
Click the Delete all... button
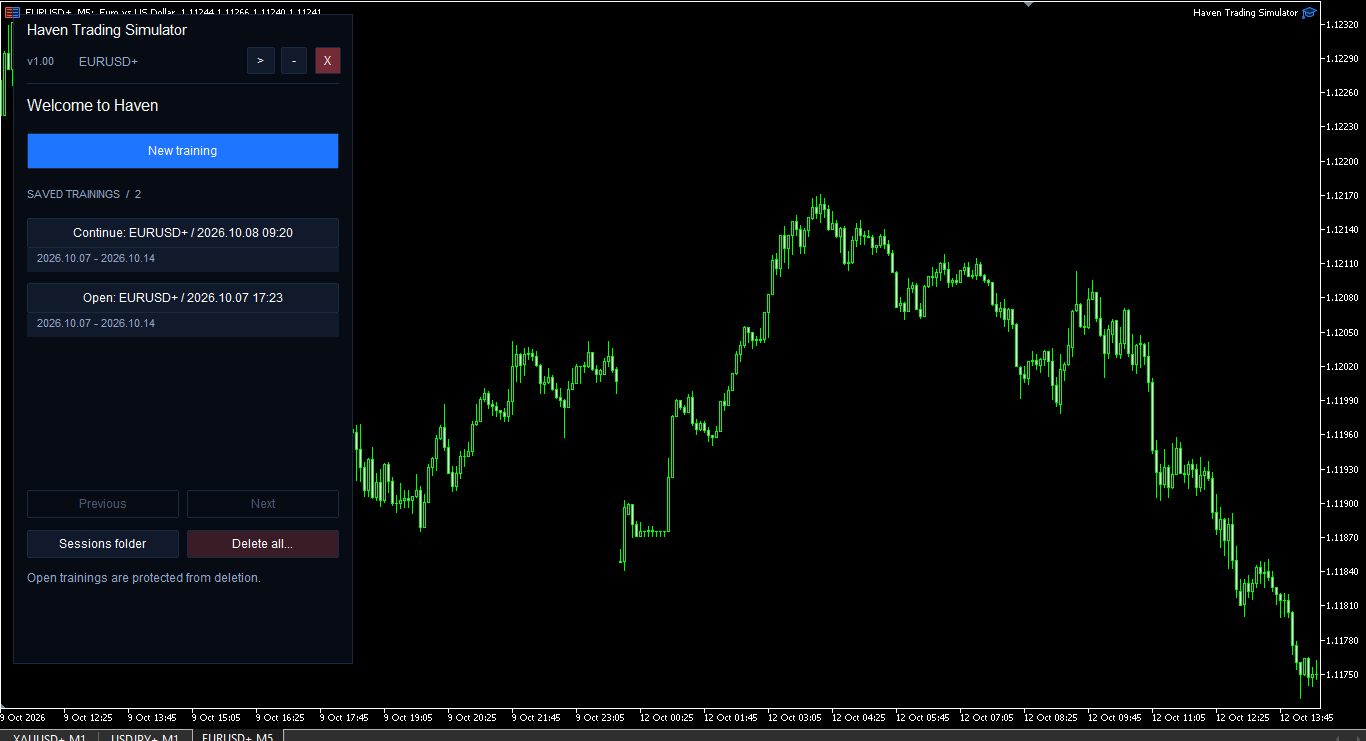click(x=263, y=544)
